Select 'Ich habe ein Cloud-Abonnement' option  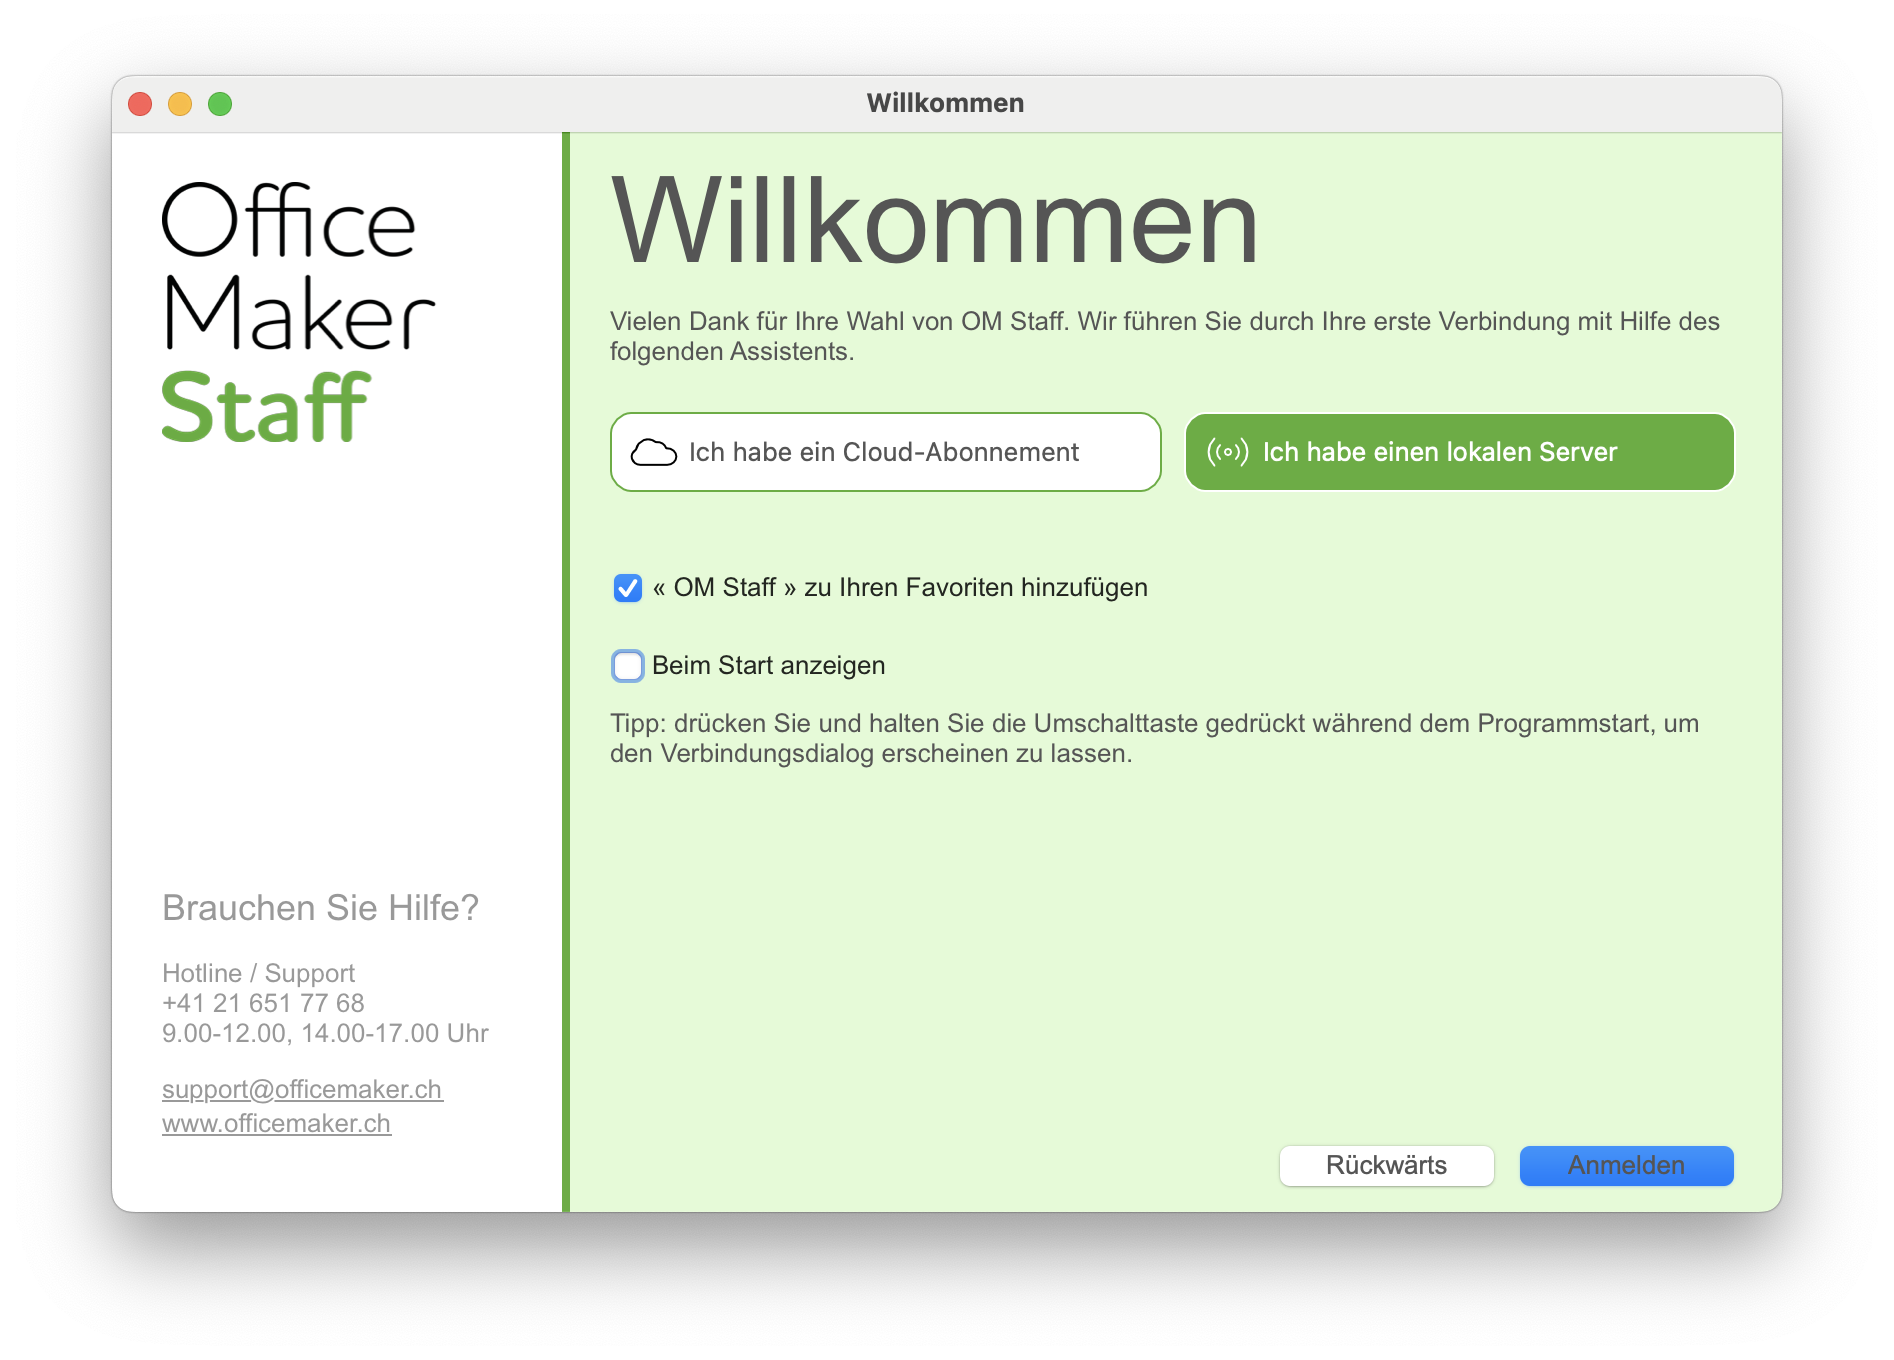885,452
